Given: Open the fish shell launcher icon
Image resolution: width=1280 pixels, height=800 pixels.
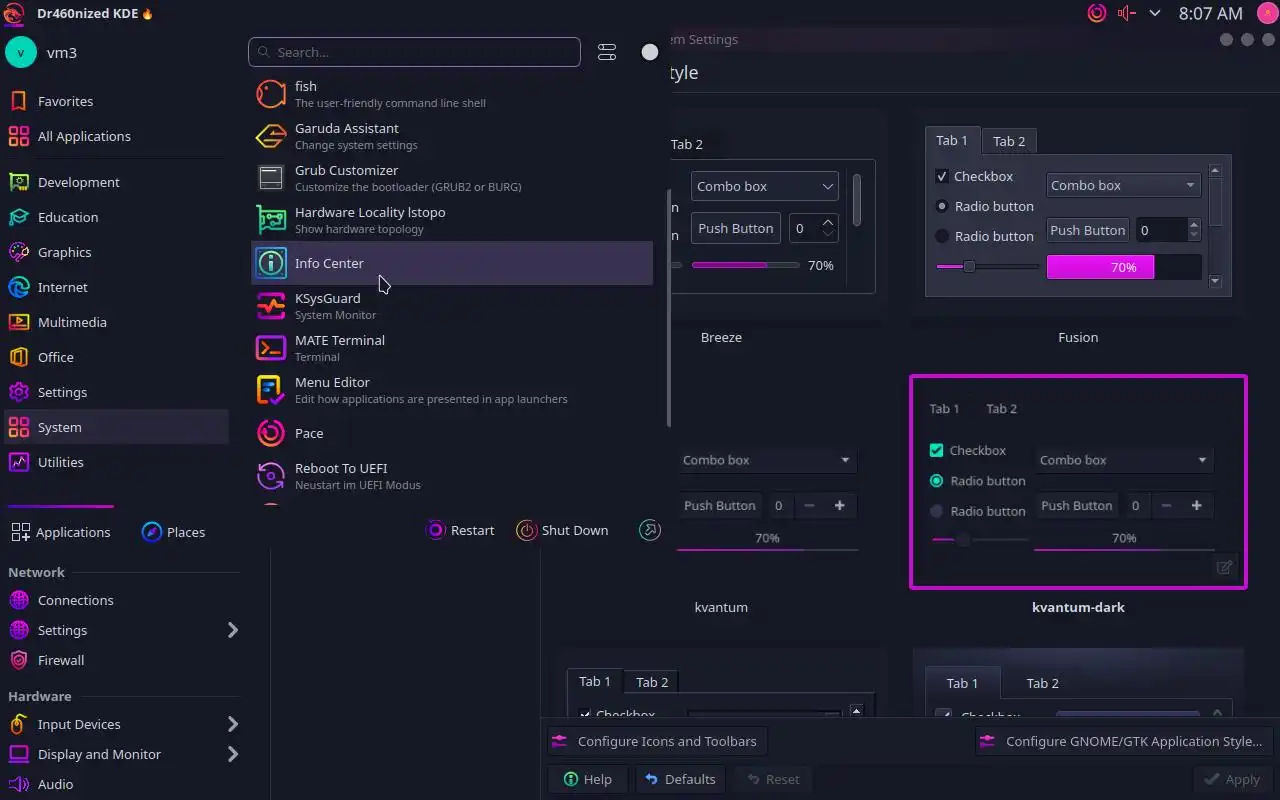Looking at the screenshot, I should (271, 94).
